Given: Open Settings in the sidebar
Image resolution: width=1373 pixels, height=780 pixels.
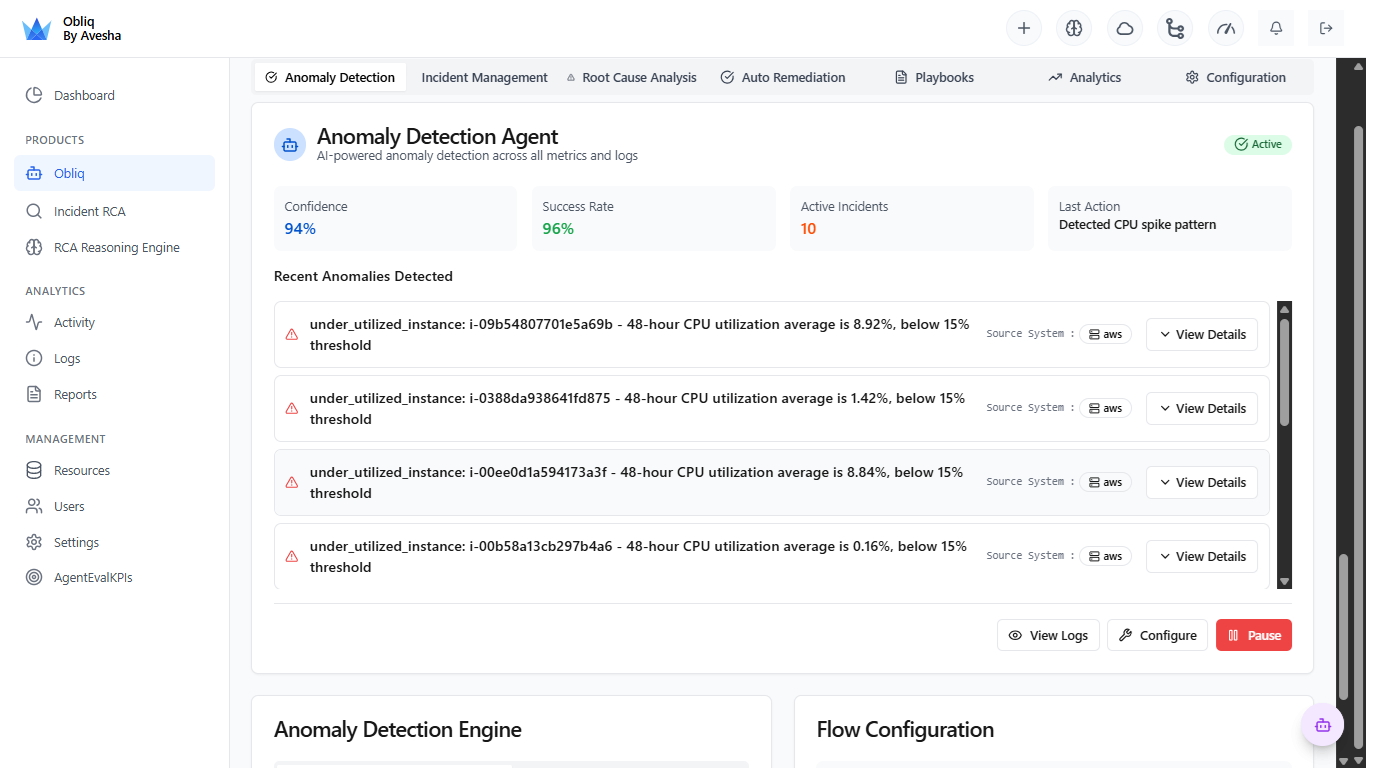Looking at the screenshot, I should [x=114, y=542].
